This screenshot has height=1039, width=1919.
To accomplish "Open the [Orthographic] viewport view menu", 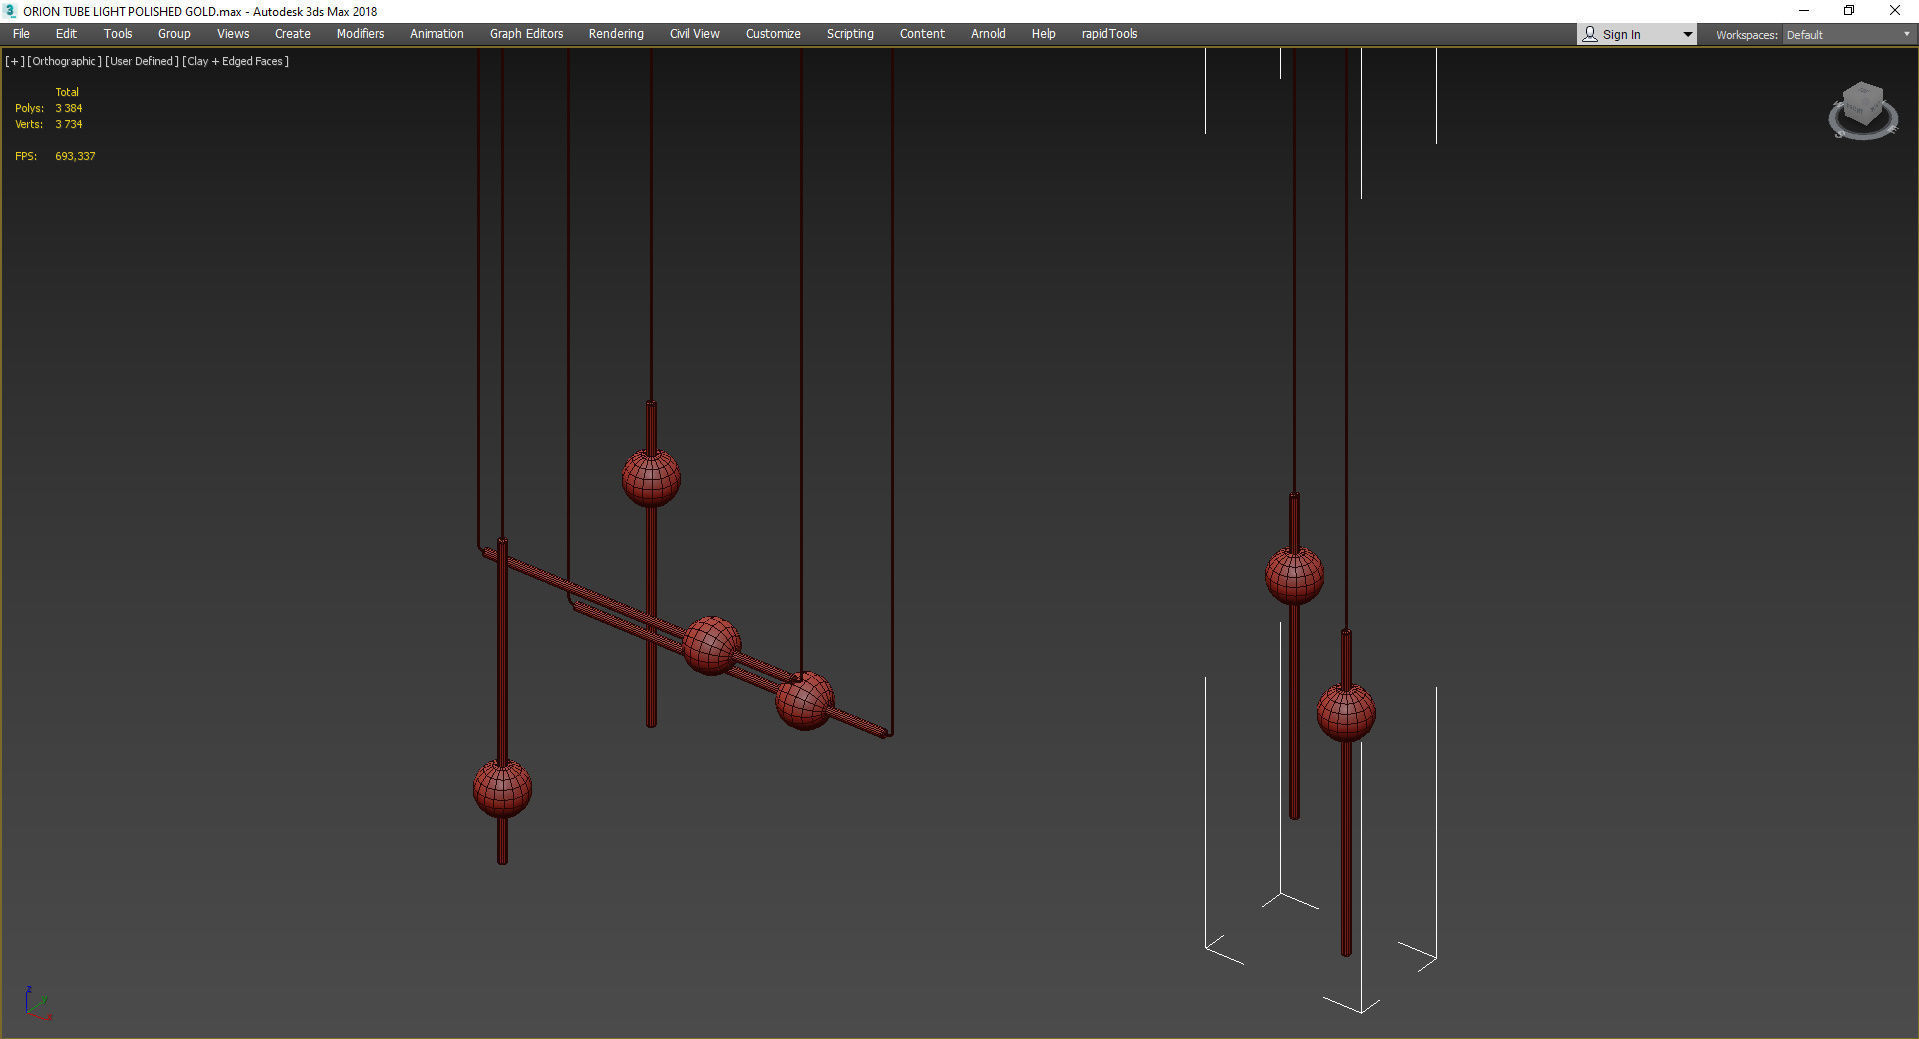I will tap(65, 61).
